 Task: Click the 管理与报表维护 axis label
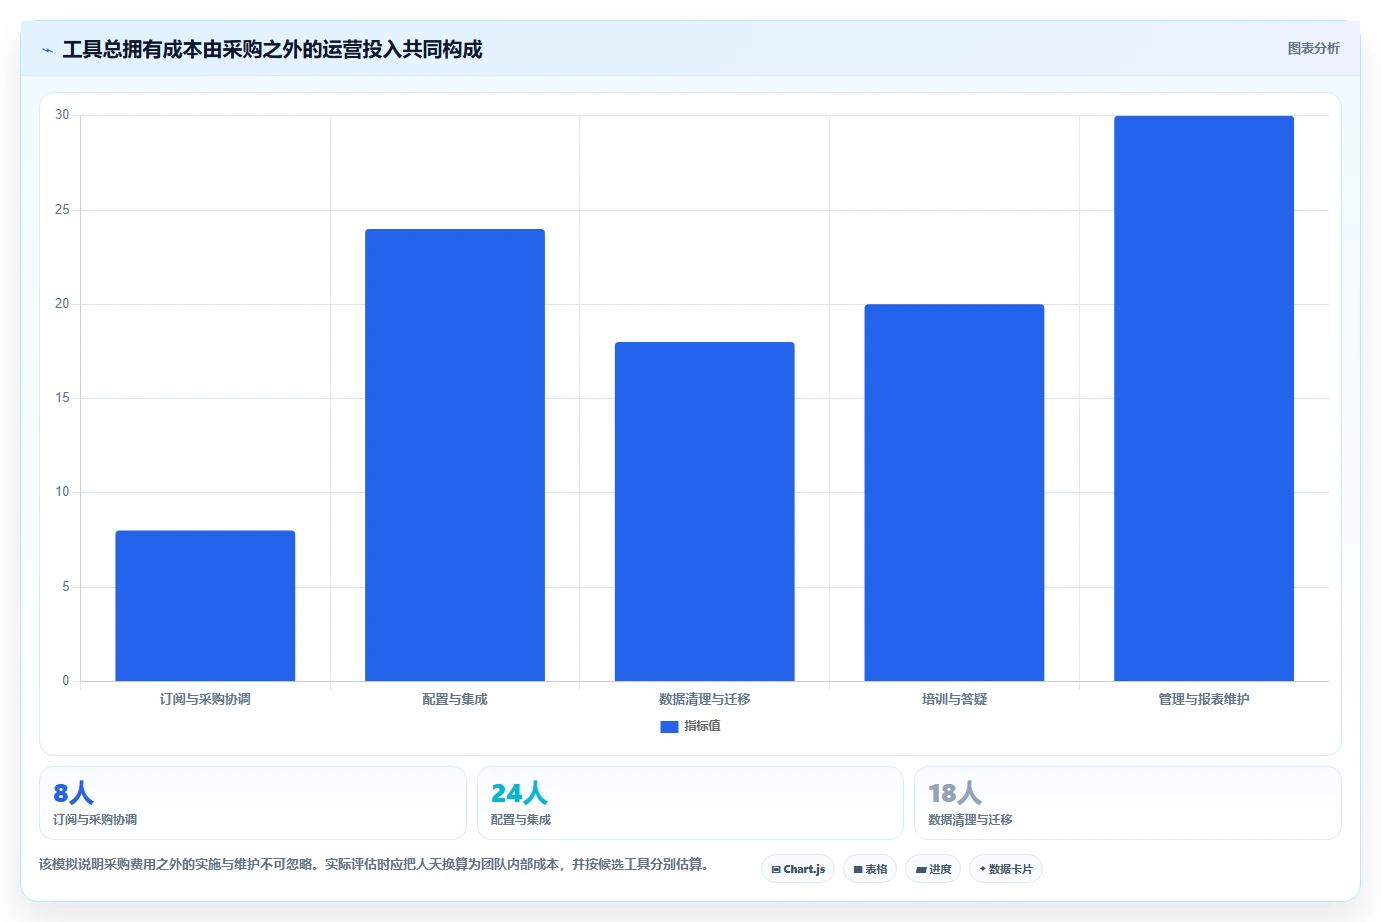point(1204,699)
